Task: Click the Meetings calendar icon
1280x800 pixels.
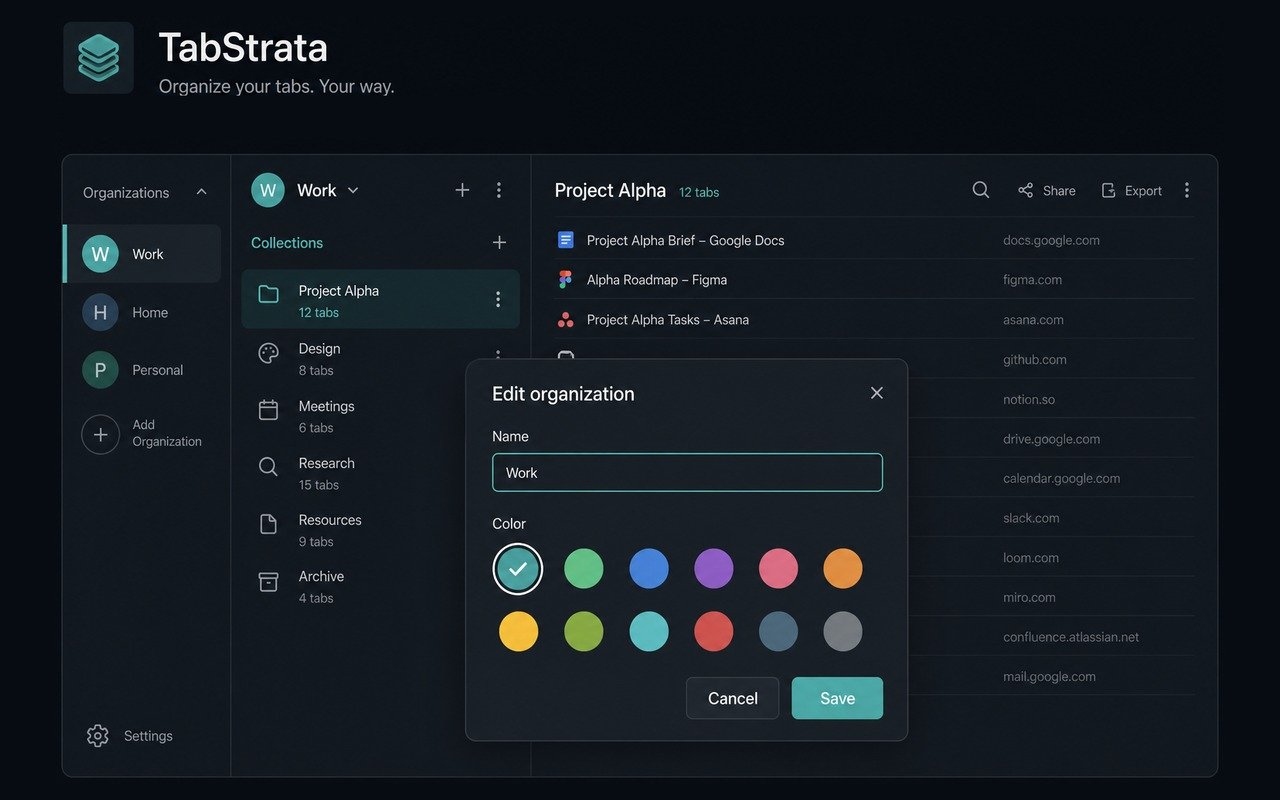Action: pyautogui.click(x=268, y=410)
